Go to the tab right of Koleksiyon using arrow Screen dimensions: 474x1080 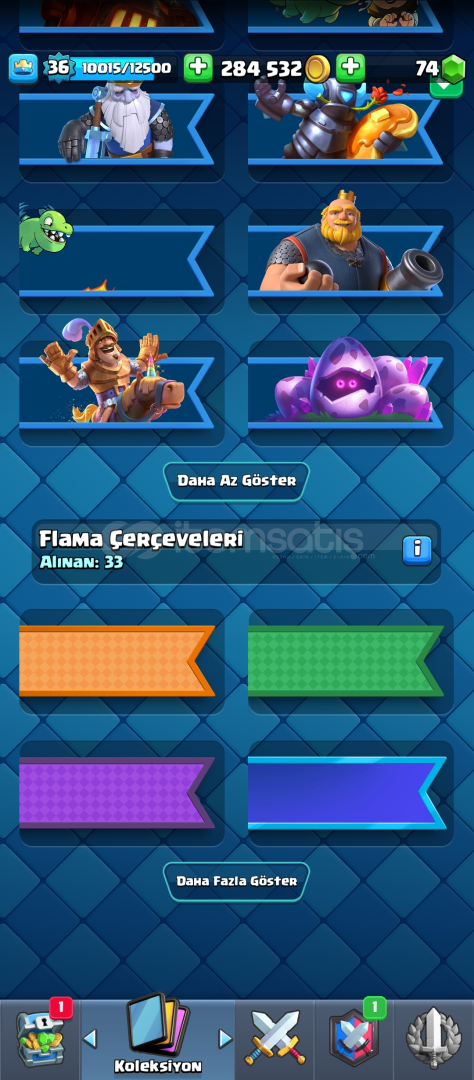(x=225, y=1039)
